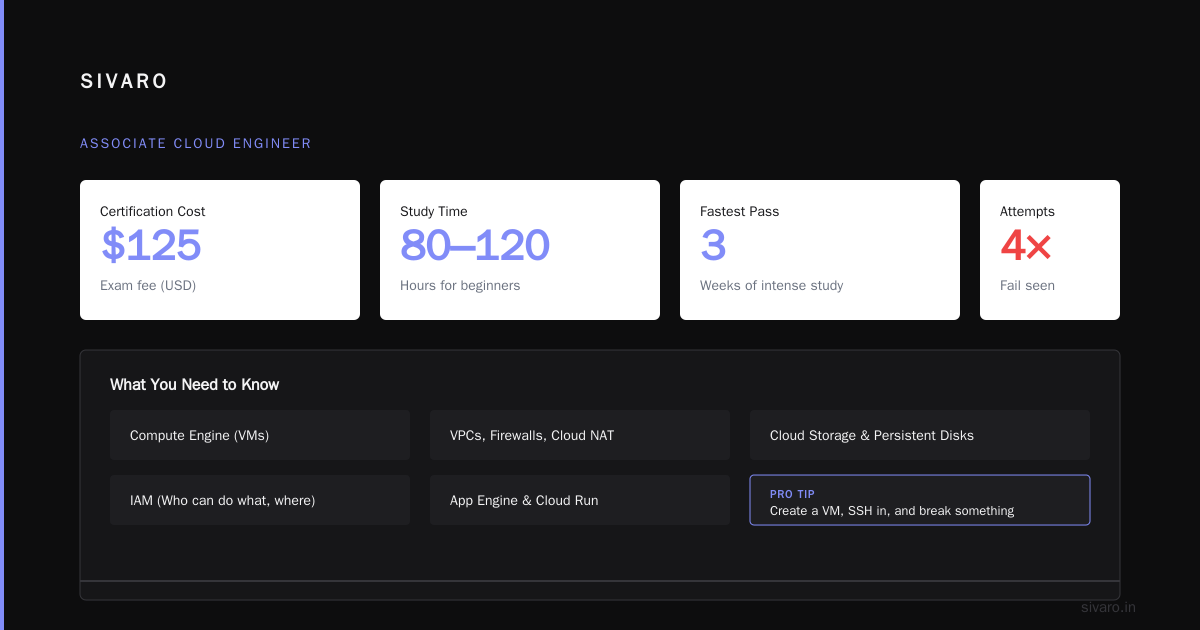
Task: Select App Engine & Cloud Run item
Action: [x=580, y=500]
